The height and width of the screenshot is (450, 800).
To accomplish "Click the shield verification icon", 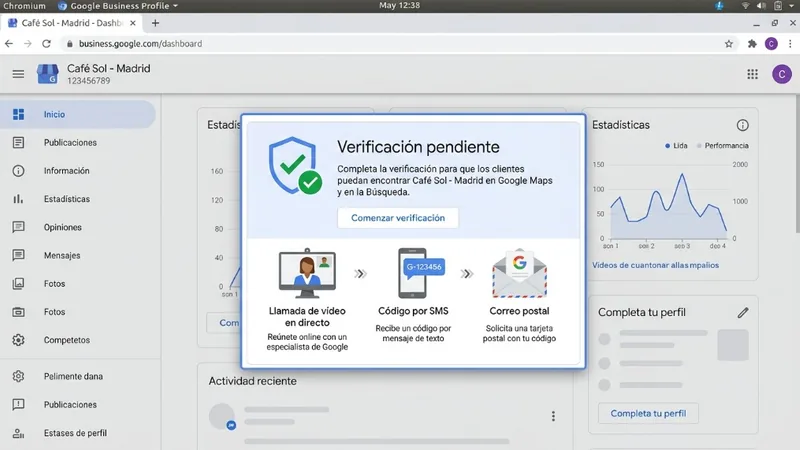I will point(295,166).
